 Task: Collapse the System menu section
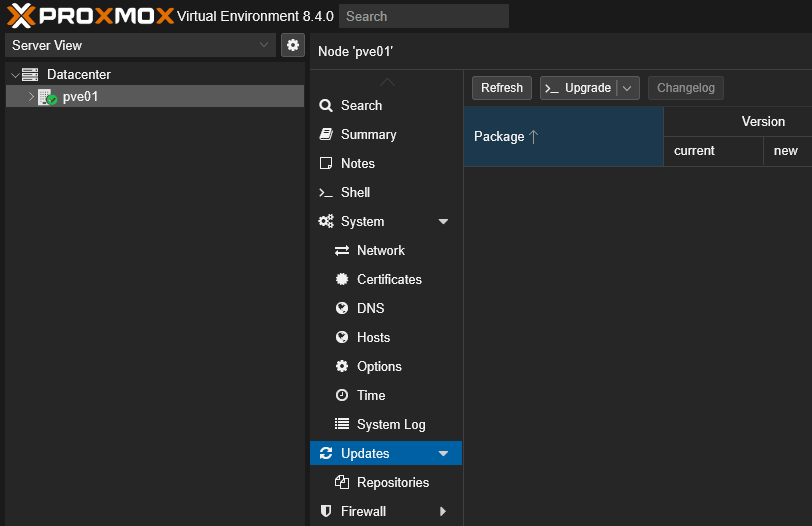pyautogui.click(x=444, y=222)
